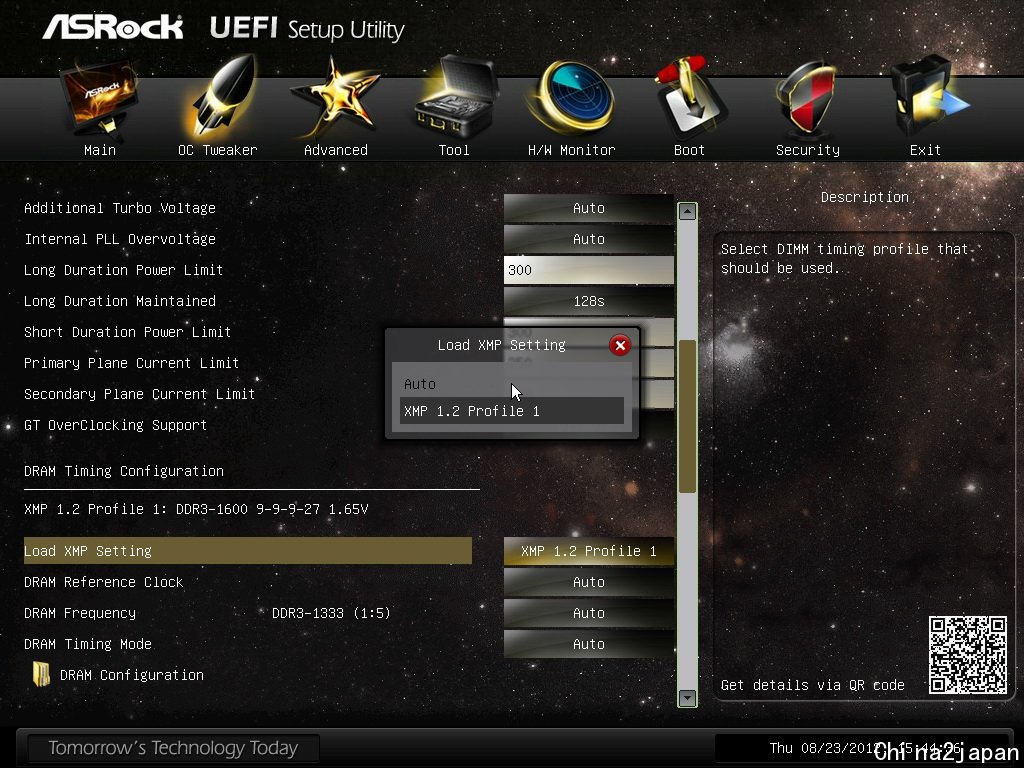Image resolution: width=1024 pixels, height=768 pixels.
Task: Switch to the Security tab label
Action: point(808,150)
